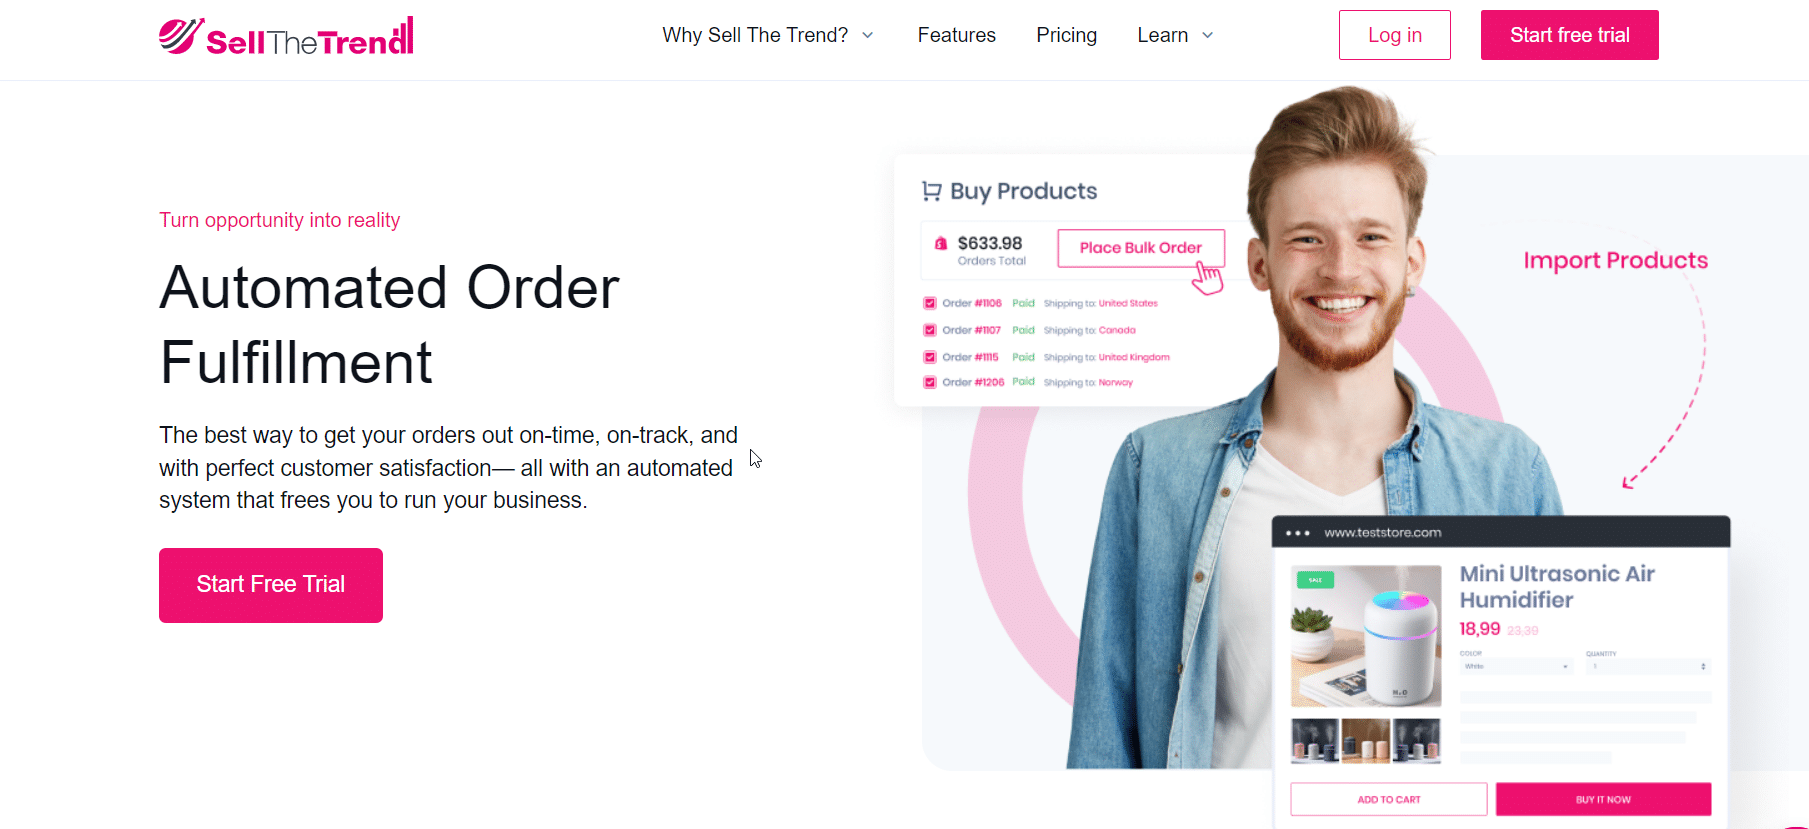The width and height of the screenshot is (1809, 829).
Task: Click the lock icon beside $633.98
Action: [941, 243]
